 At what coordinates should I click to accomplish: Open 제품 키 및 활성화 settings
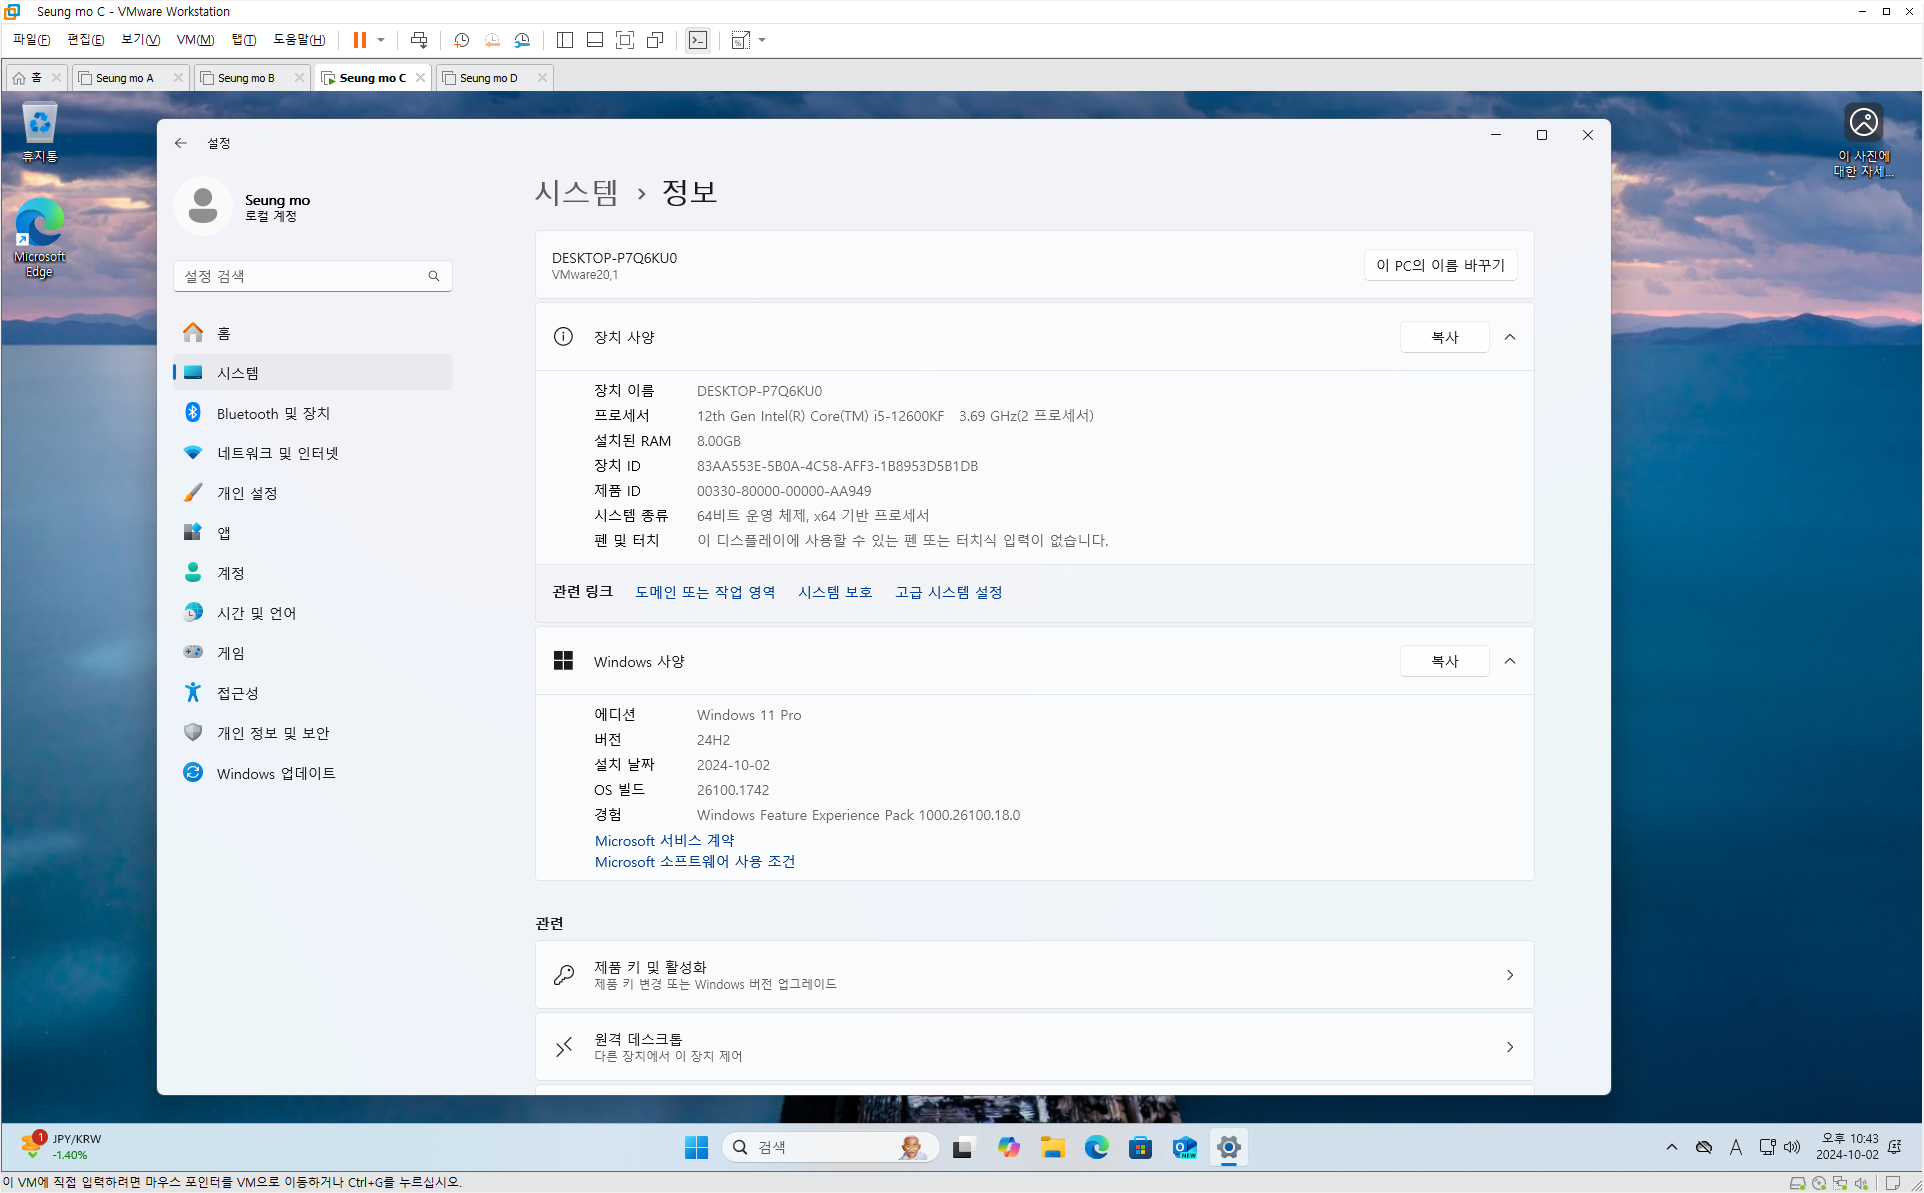(1034, 975)
